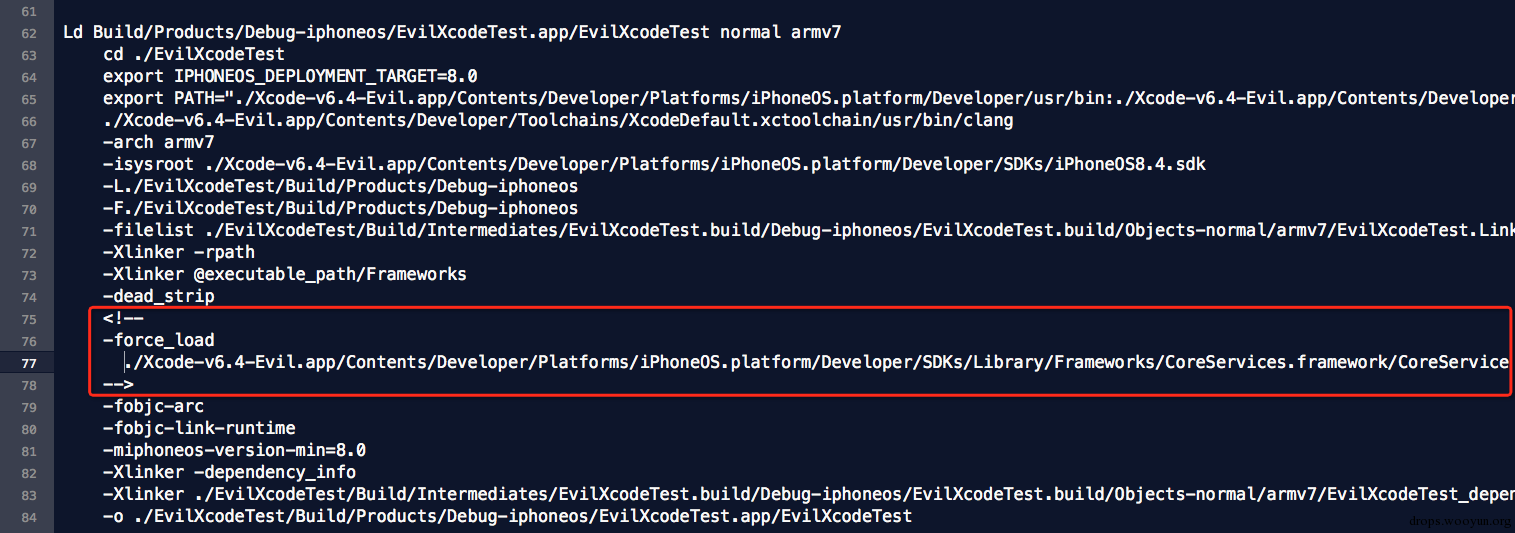Place cursor on the closing comment marker -->
Screen dimensions: 1515x533
click(117, 385)
